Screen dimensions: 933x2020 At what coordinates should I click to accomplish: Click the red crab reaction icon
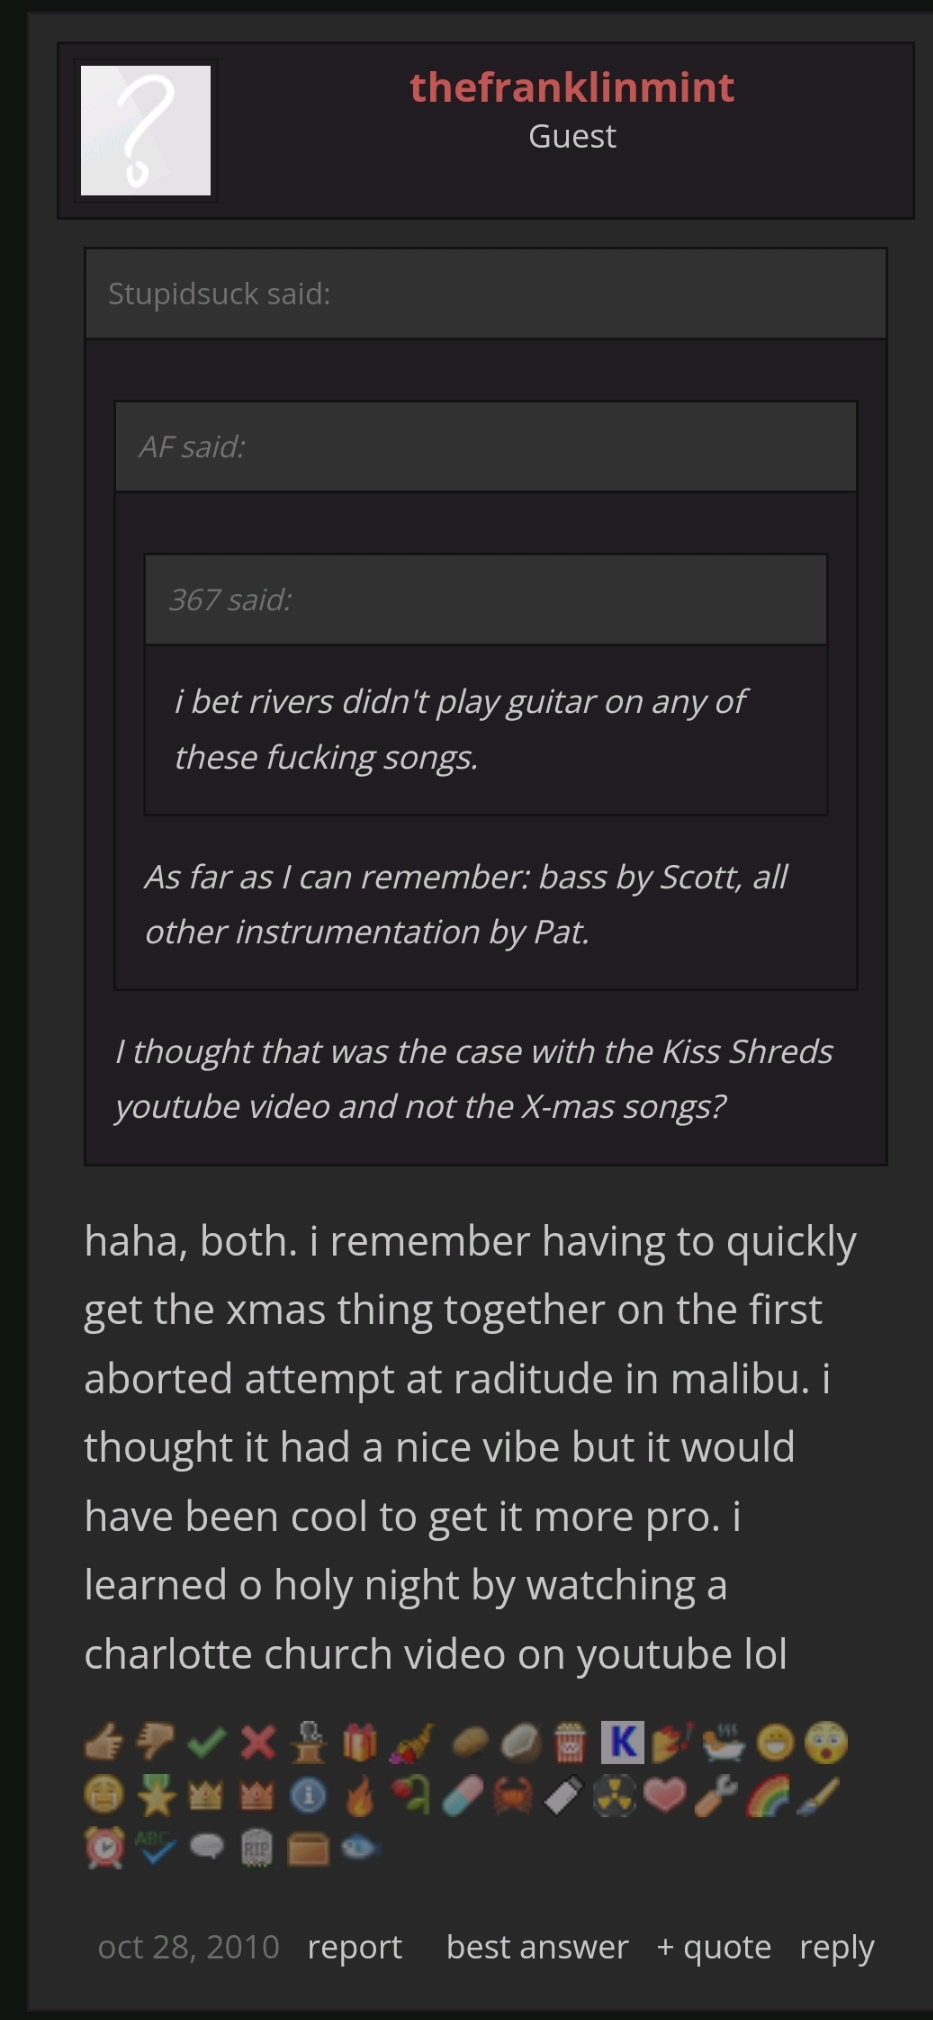pos(512,1796)
